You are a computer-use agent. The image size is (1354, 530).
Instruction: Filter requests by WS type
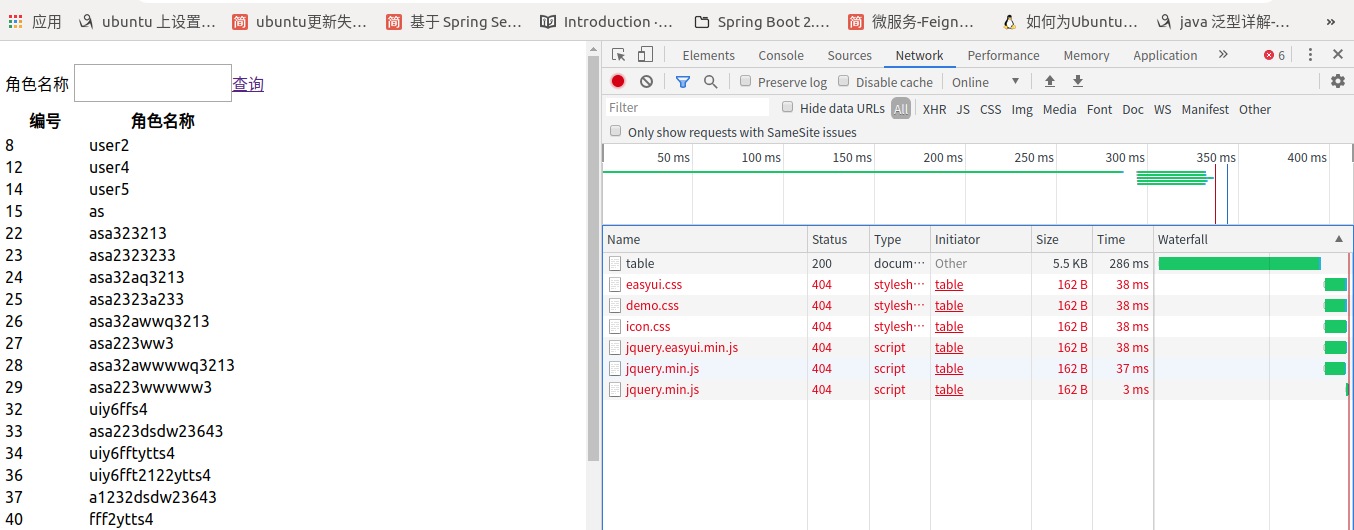[1163, 109]
